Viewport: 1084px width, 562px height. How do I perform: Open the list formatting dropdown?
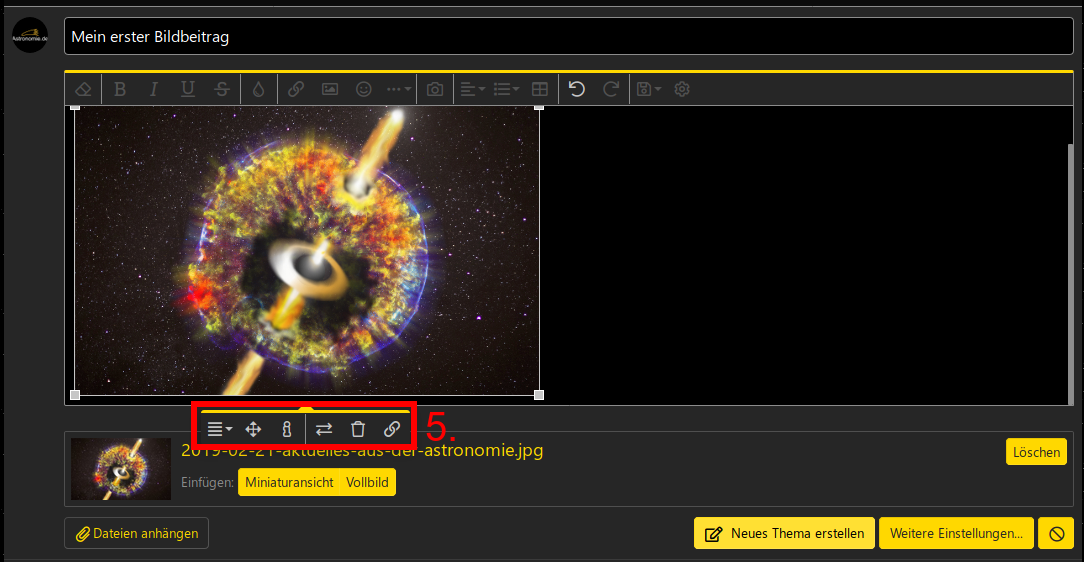507,89
